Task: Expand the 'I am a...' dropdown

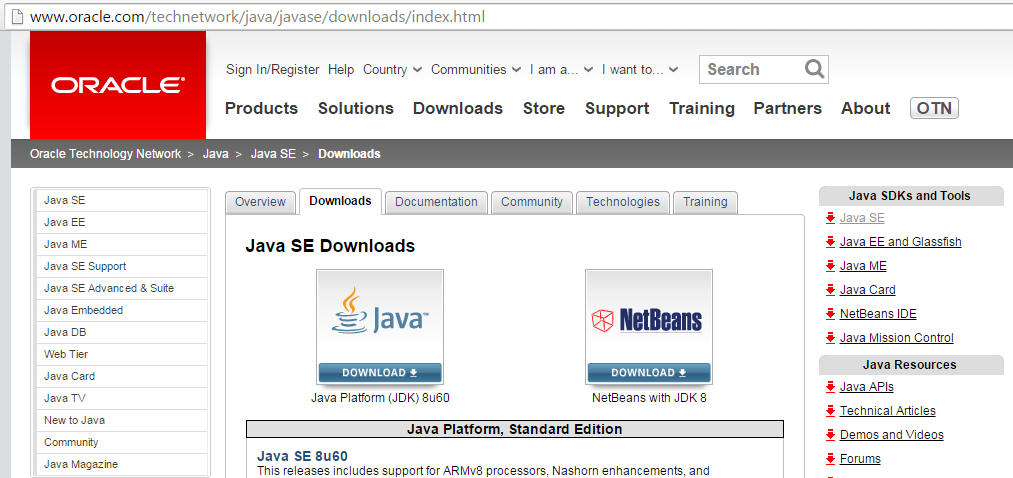Action: coord(561,69)
